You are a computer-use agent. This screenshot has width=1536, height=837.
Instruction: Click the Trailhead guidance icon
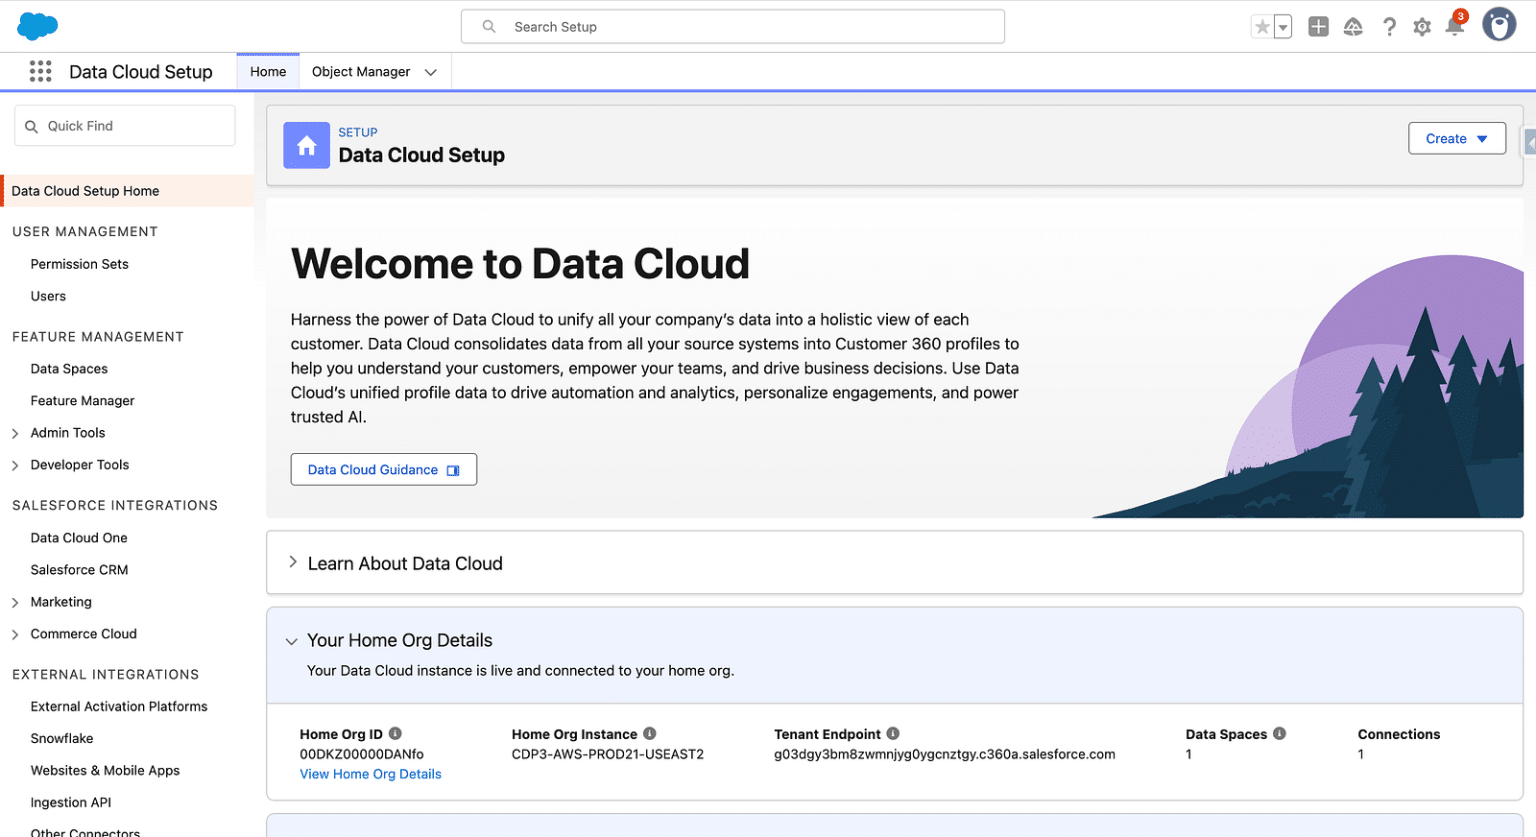1353,27
